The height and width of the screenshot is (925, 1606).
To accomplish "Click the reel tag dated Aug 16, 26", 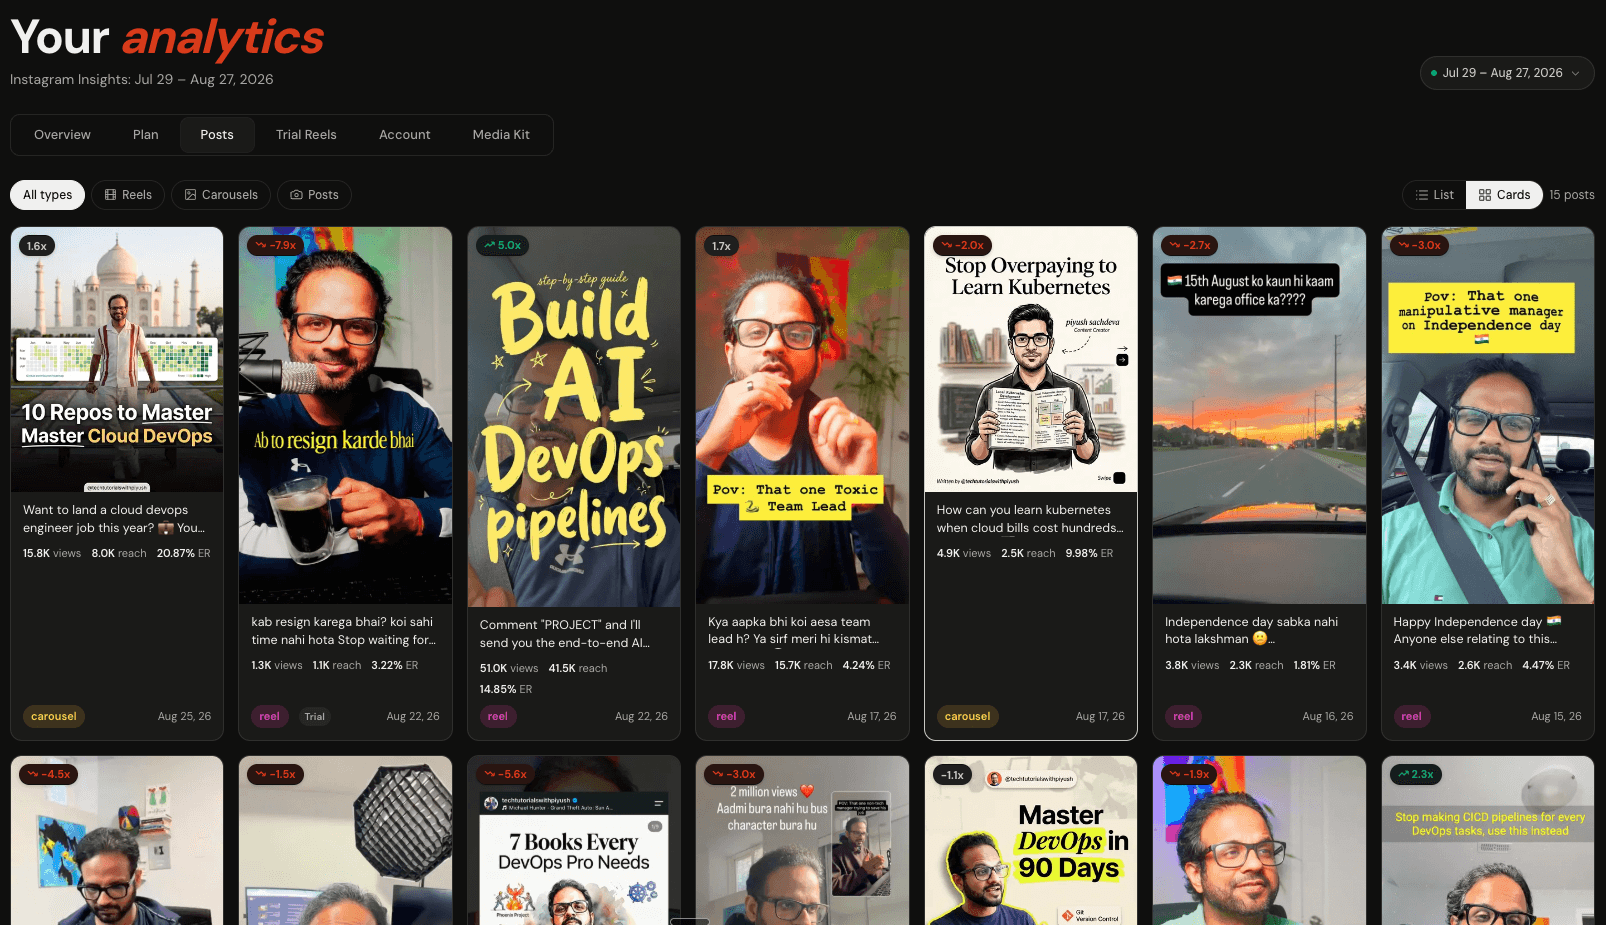I will point(1183,716).
